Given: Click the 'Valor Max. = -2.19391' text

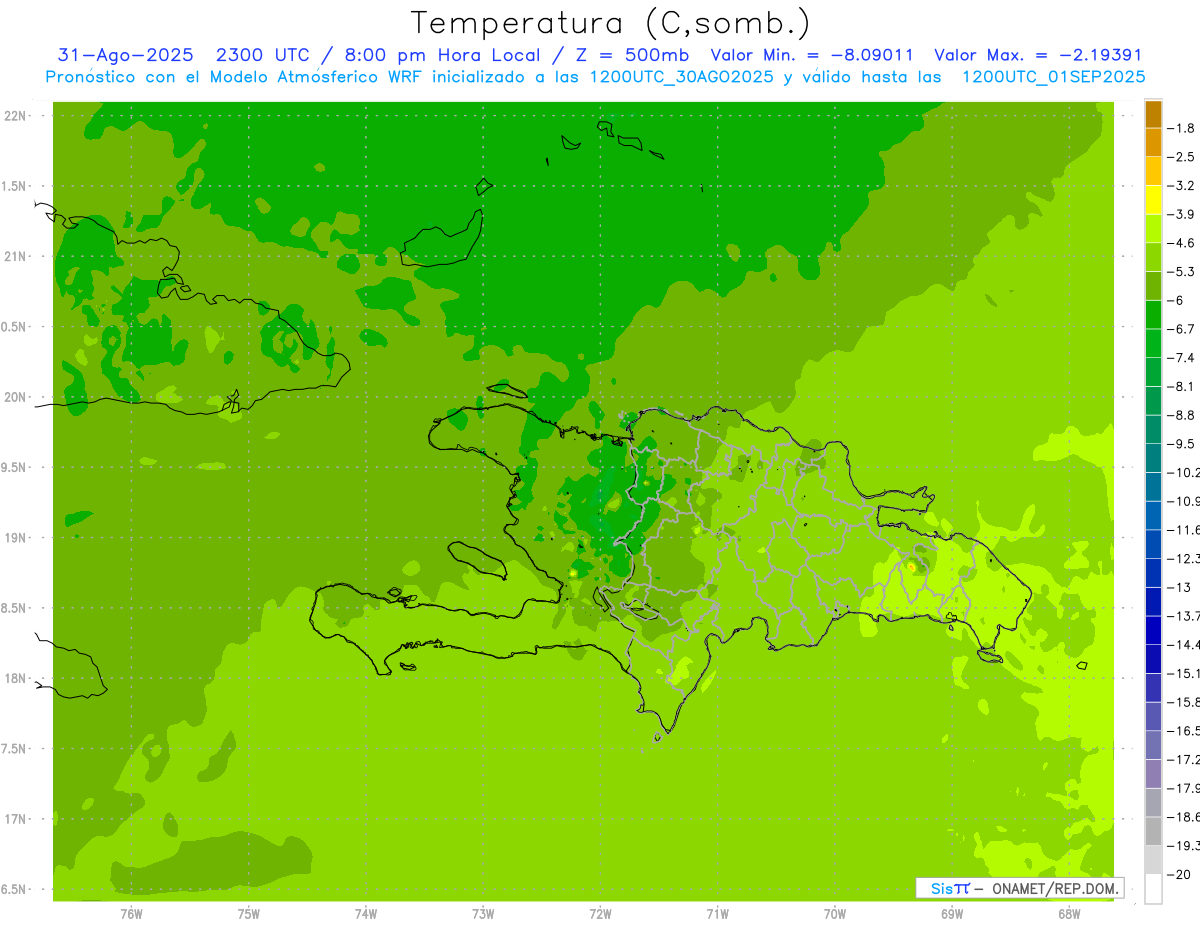Looking at the screenshot, I should click(1038, 55).
